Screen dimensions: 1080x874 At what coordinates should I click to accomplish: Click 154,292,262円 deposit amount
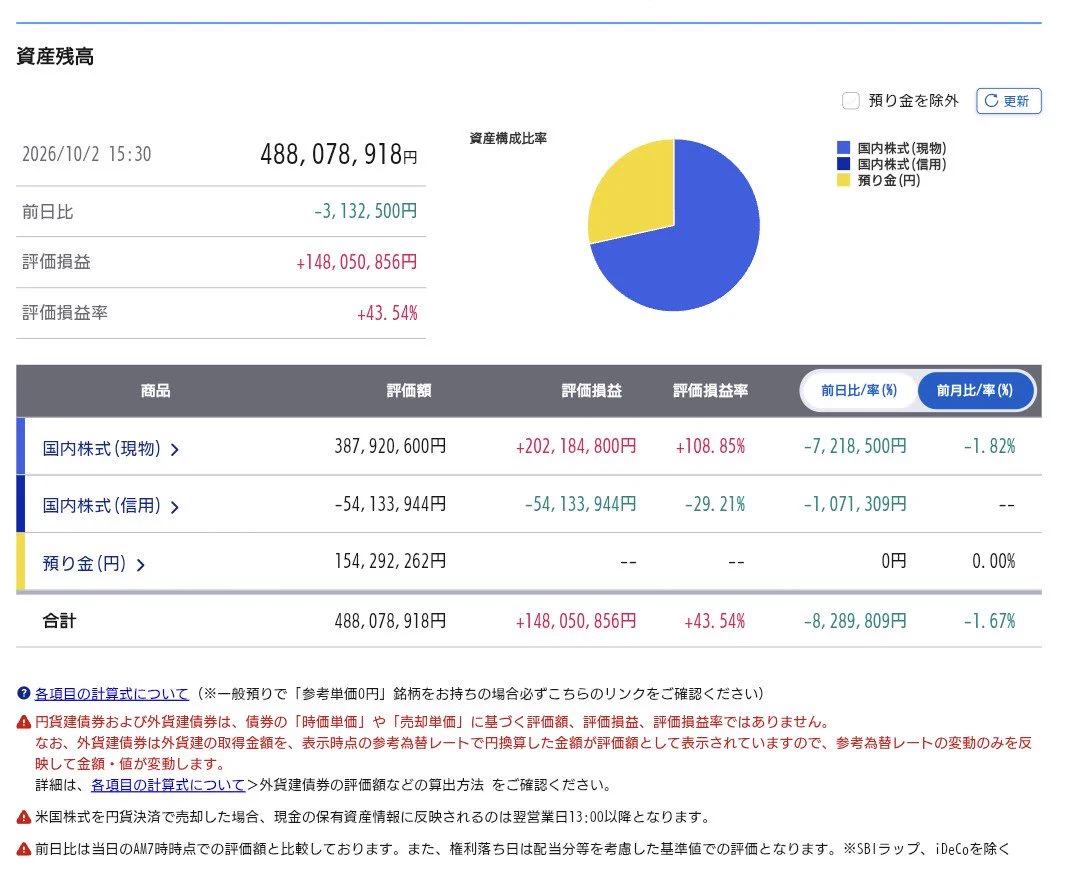point(390,561)
